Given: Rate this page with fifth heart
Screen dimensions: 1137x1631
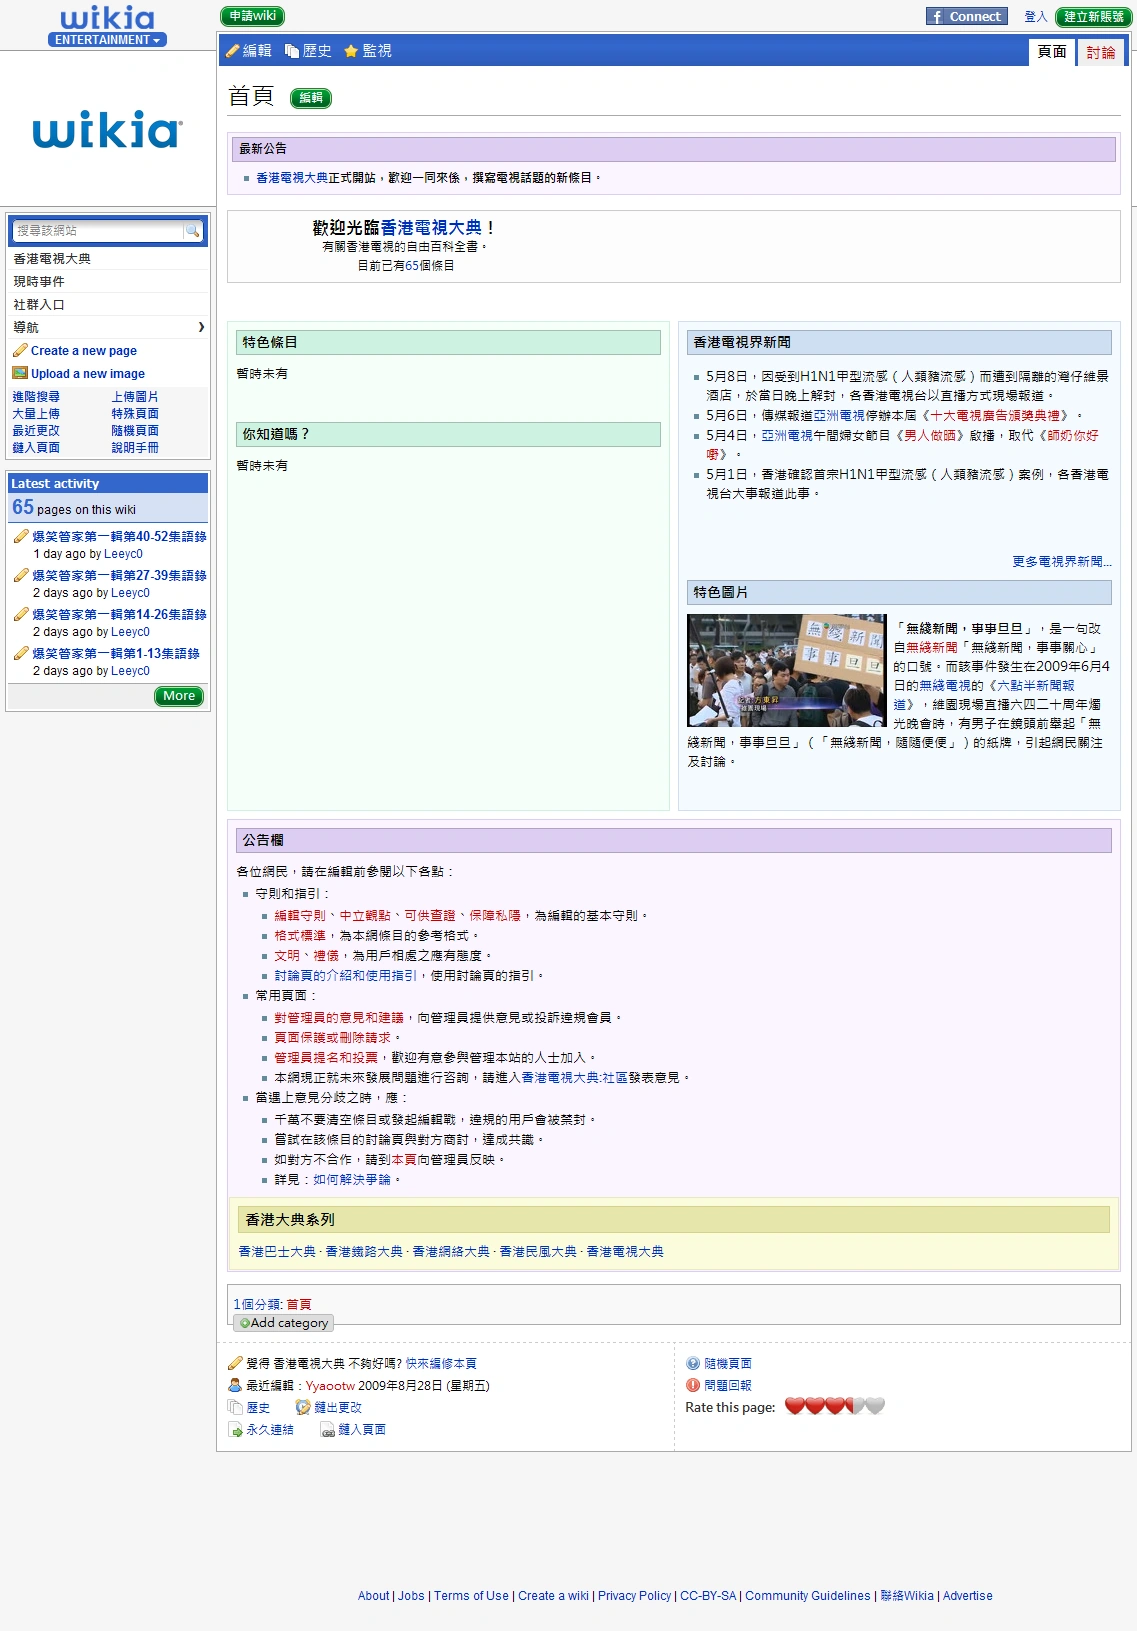Looking at the screenshot, I should (875, 1407).
